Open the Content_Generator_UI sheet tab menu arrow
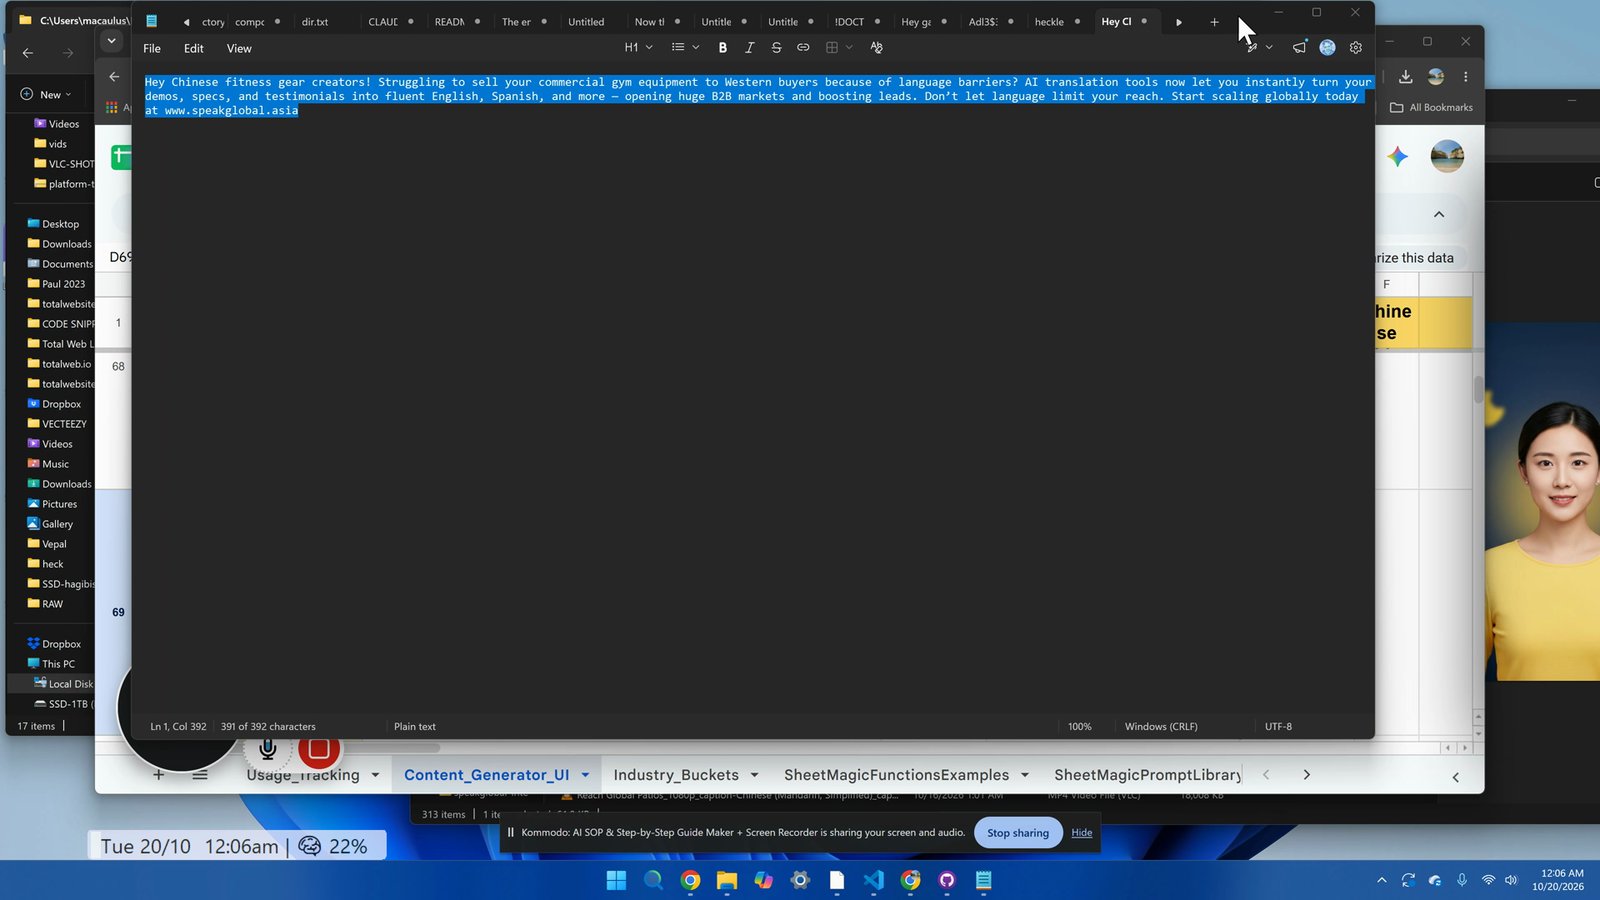The image size is (1600, 900). pyautogui.click(x=585, y=775)
